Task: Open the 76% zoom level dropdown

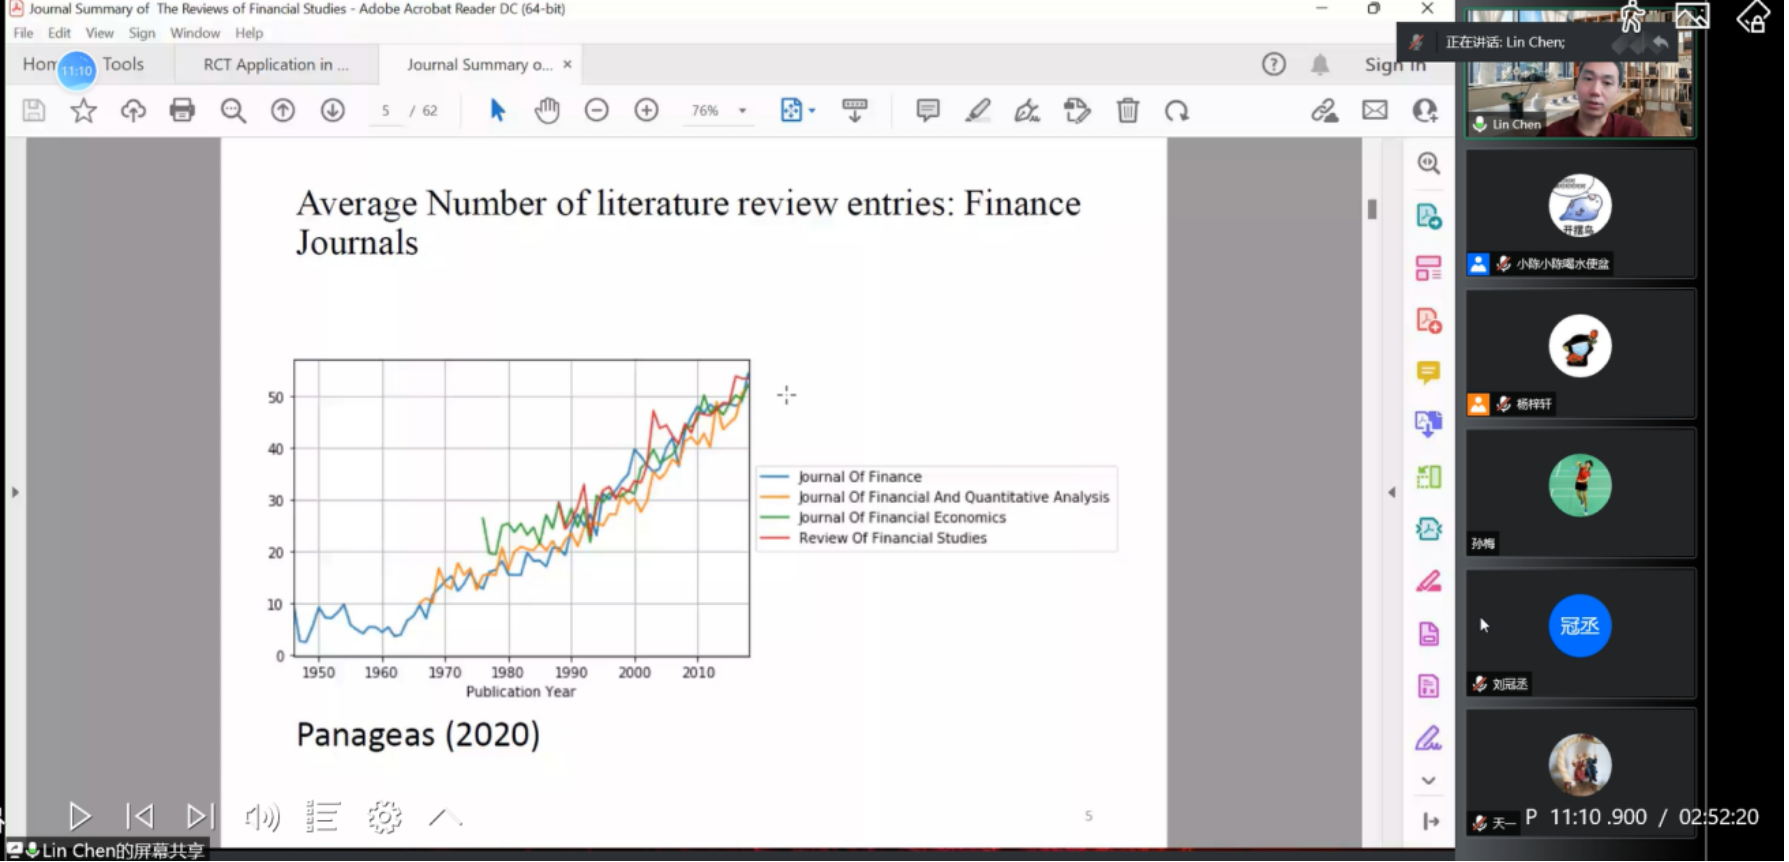Action: 742,110
